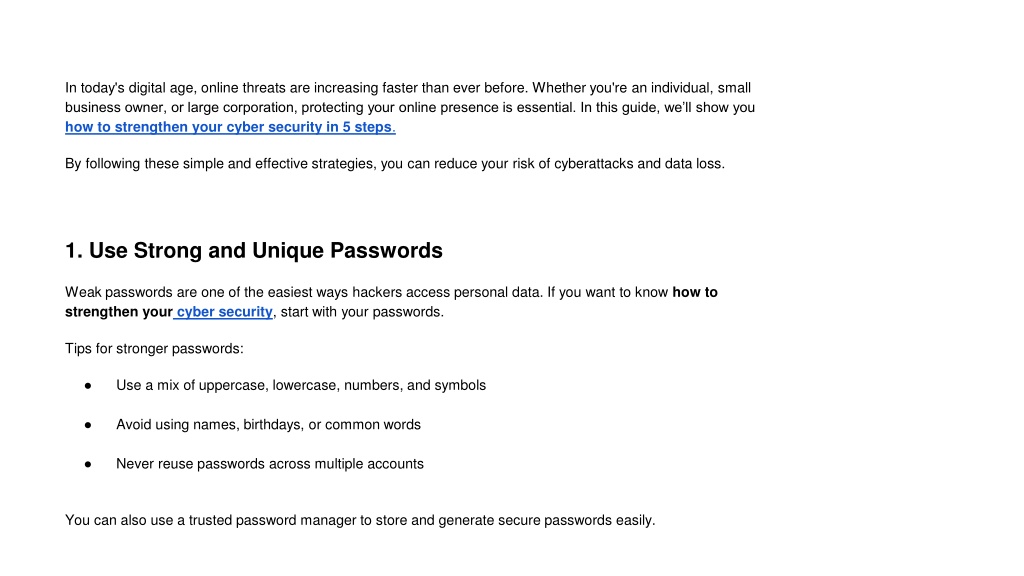1024x576 pixels.
Task: Click the bold text 'how to' after 'want to know'
Action: (x=695, y=292)
